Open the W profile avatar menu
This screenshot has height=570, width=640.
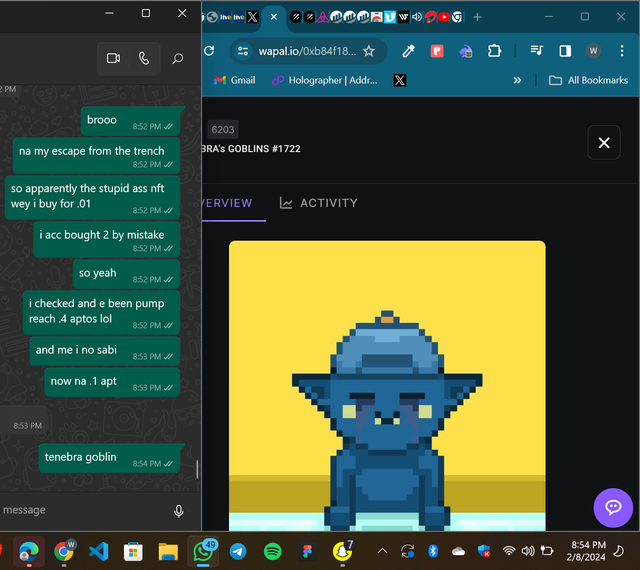(593, 51)
